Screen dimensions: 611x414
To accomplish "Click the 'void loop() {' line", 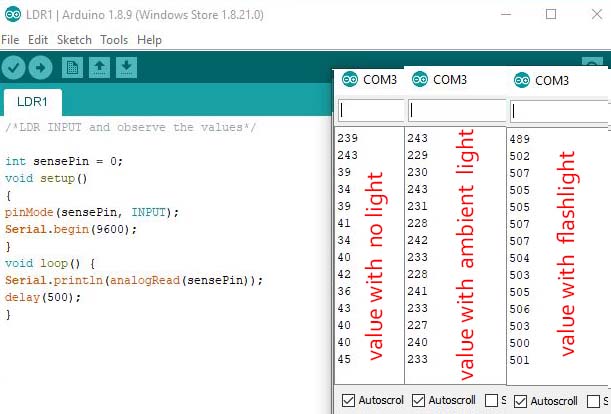I will (50, 264).
